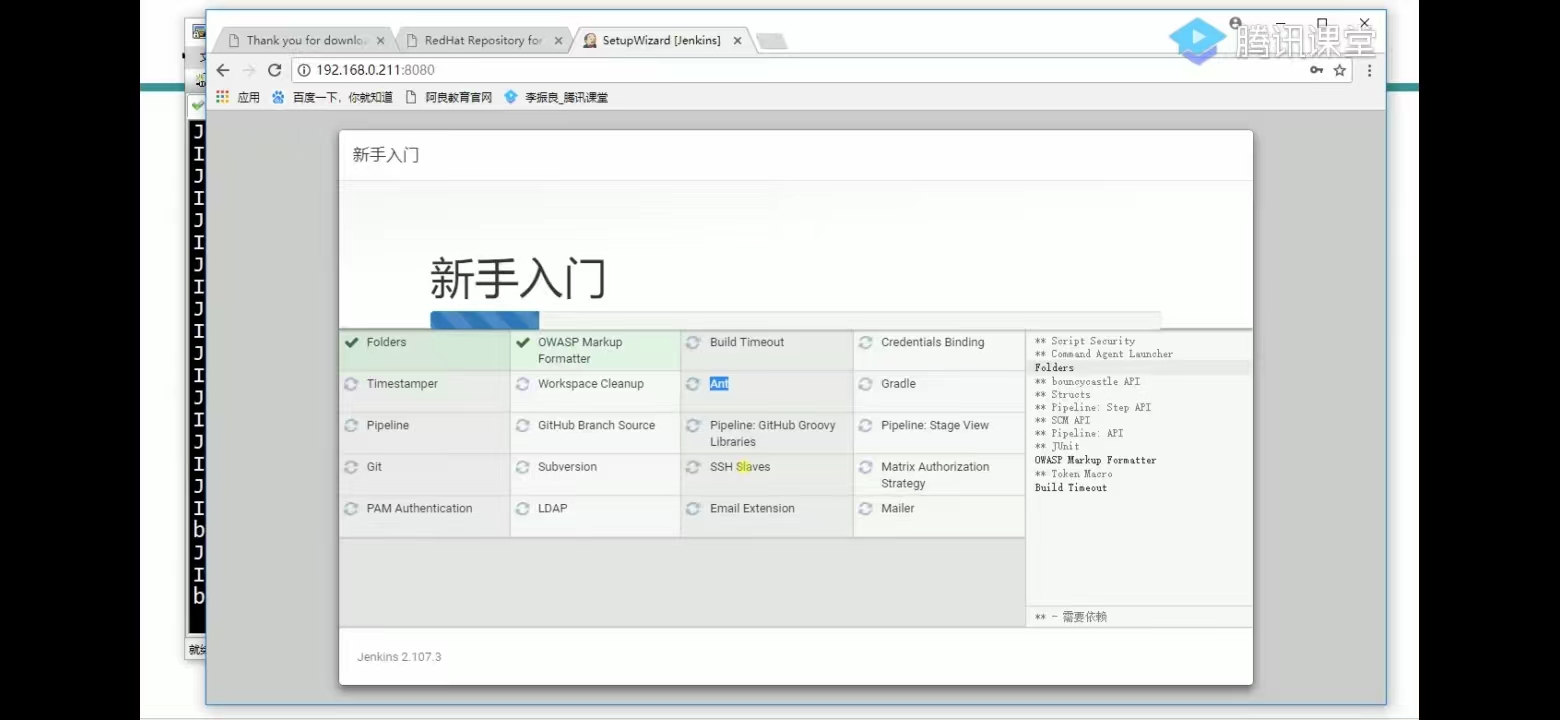Screen dimensions: 1560x720
Task: Click "** Command Agent Launcher" log entry
Action: [1104, 354]
